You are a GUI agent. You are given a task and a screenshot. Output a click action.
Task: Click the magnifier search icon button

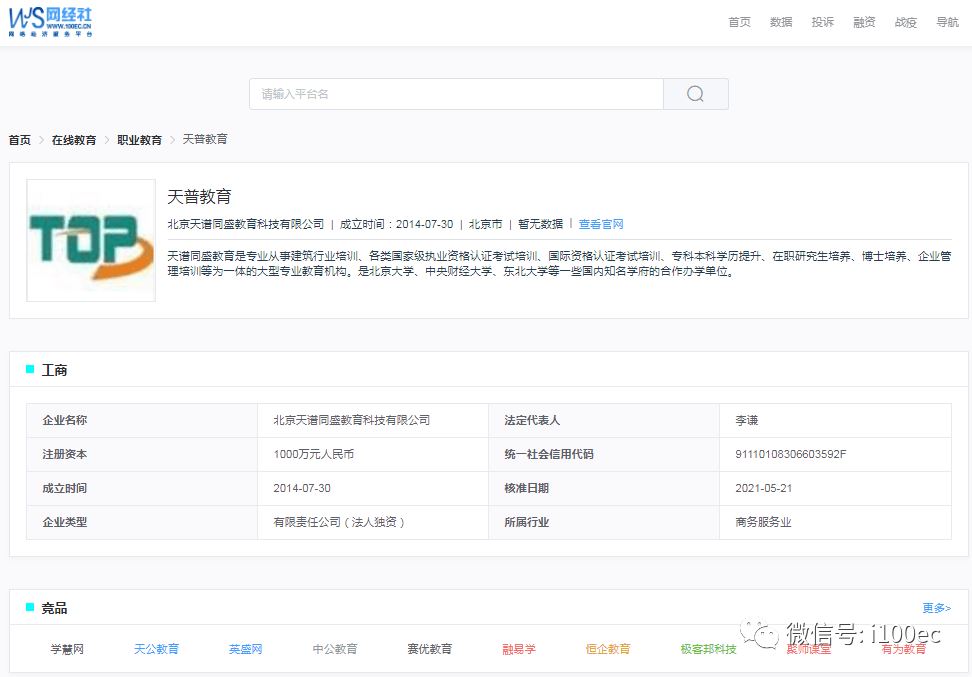[x=695, y=94]
